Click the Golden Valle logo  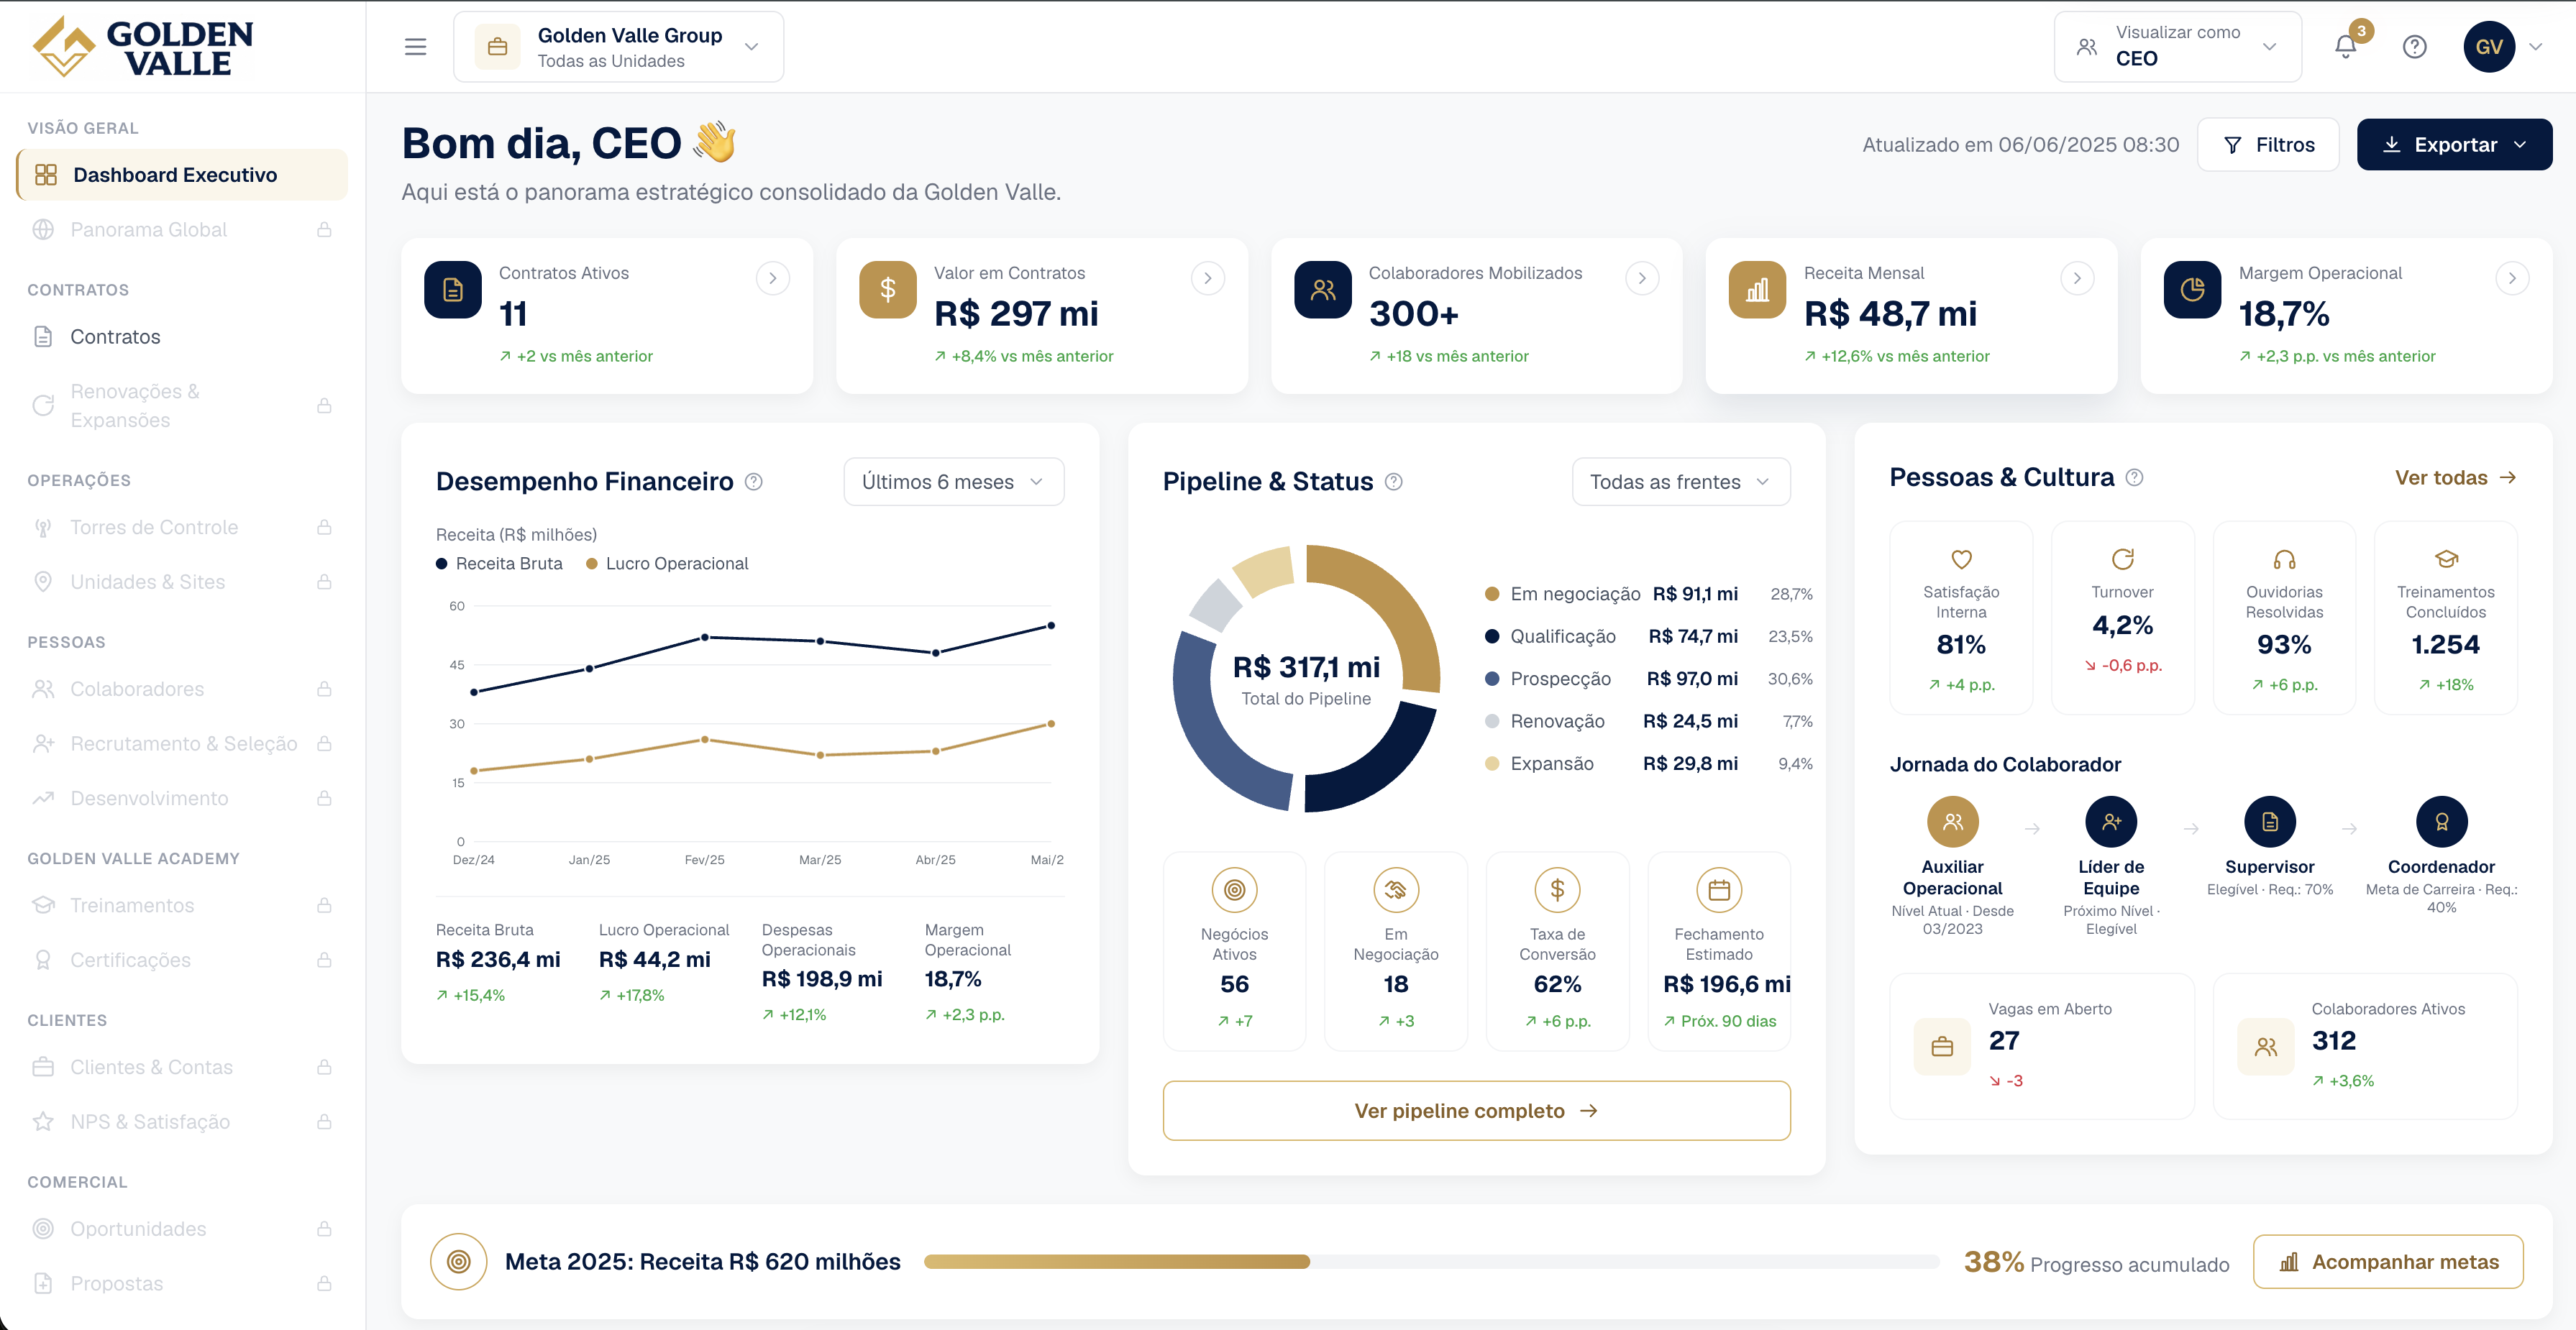(x=143, y=47)
